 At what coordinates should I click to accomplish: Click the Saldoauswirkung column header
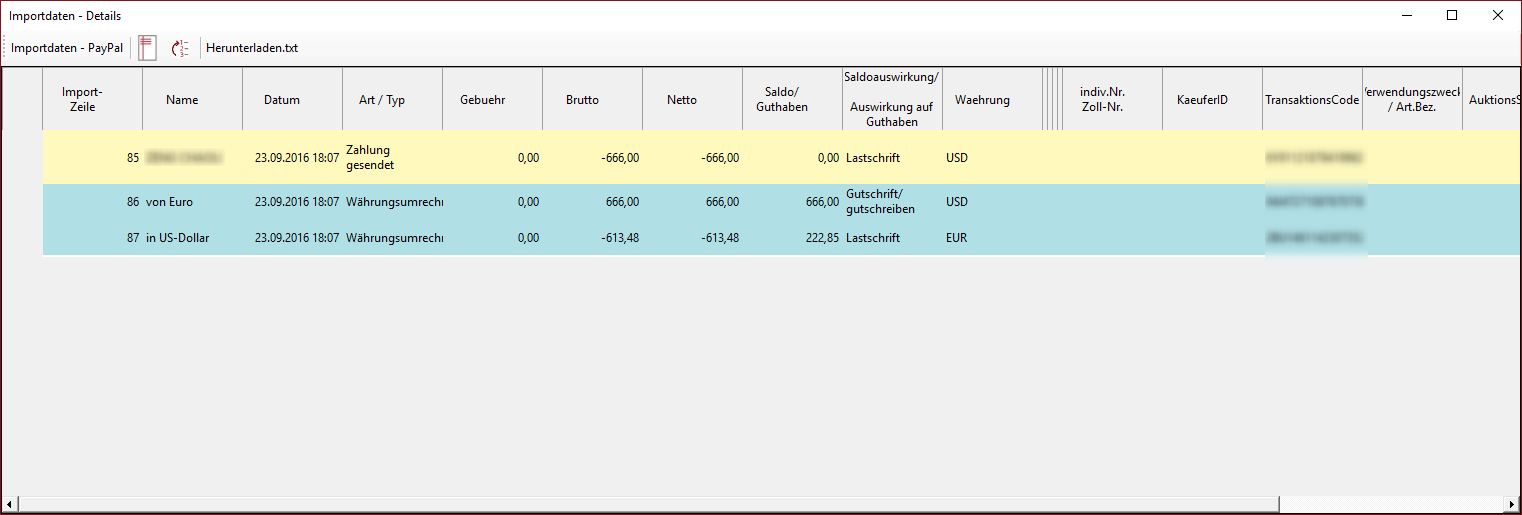[x=892, y=99]
